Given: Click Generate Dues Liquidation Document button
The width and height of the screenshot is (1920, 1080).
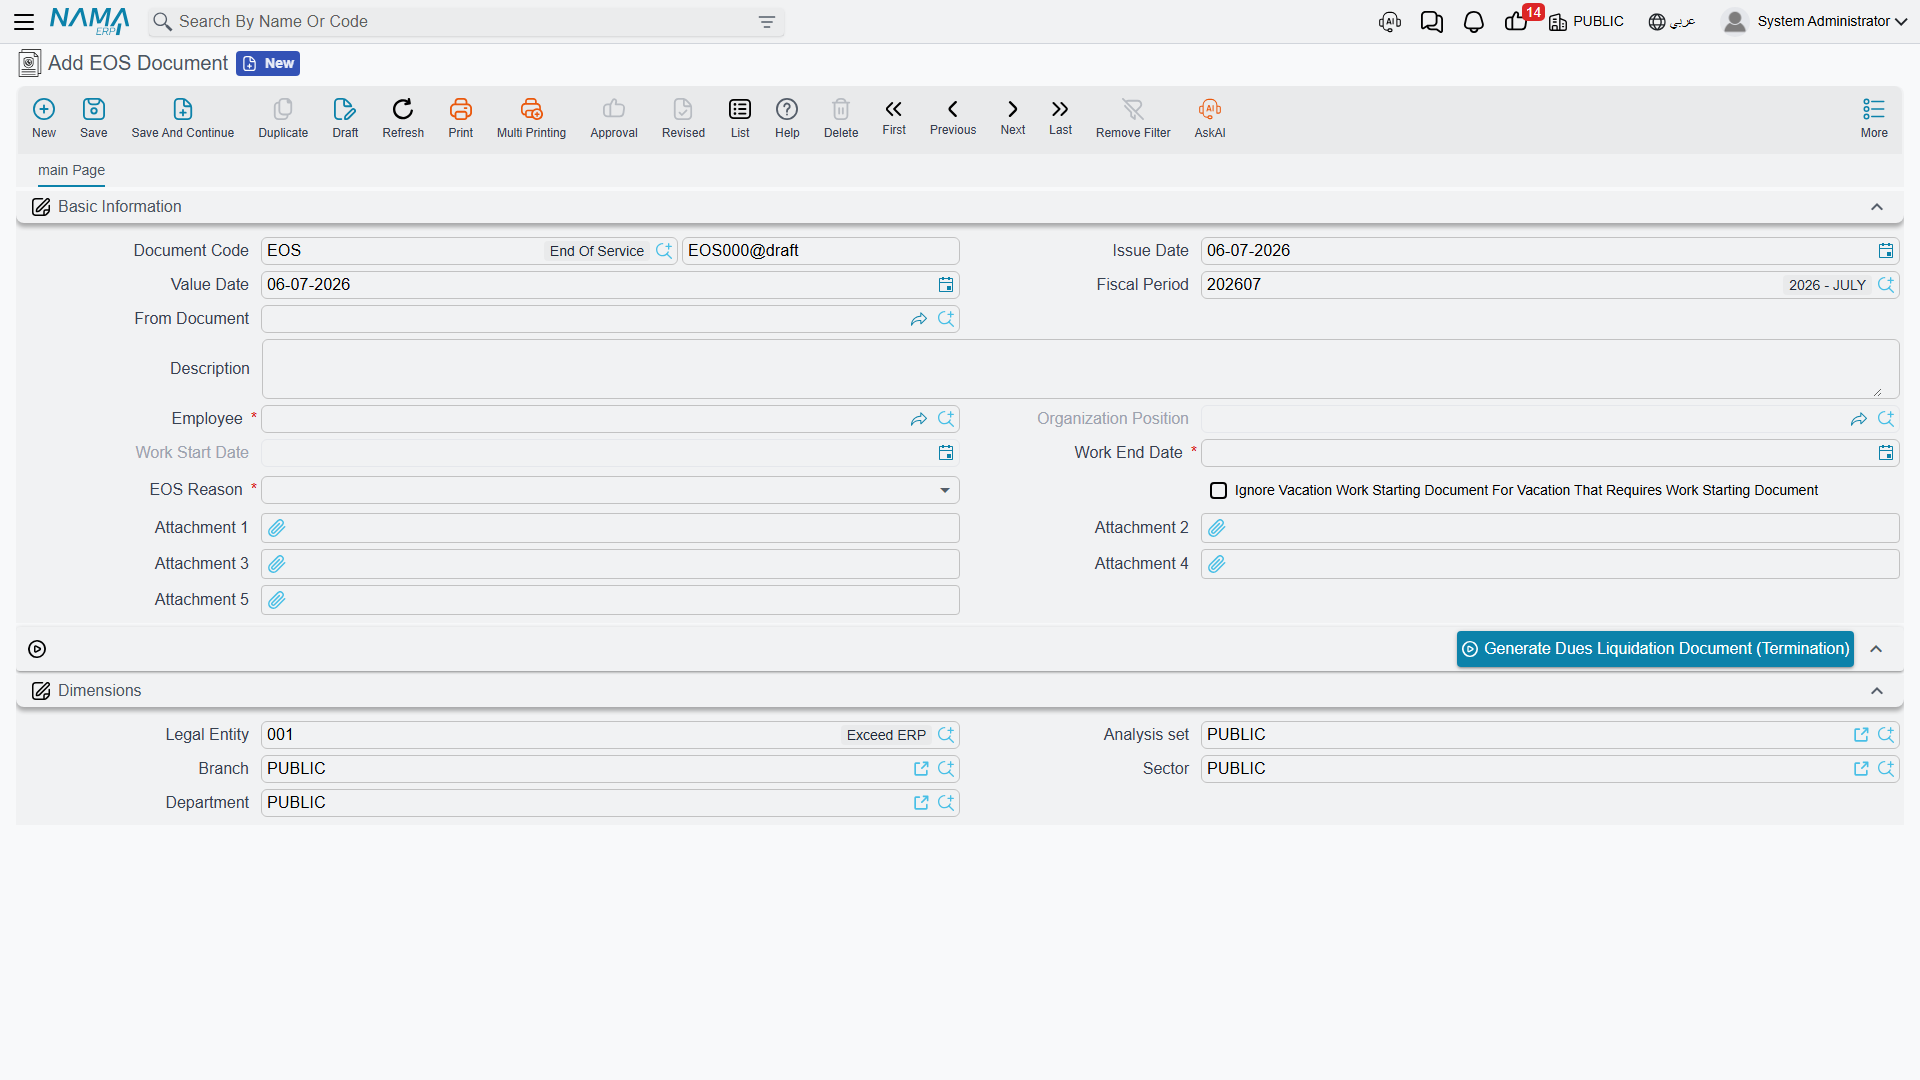Looking at the screenshot, I should pyautogui.click(x=1655, y=649).
